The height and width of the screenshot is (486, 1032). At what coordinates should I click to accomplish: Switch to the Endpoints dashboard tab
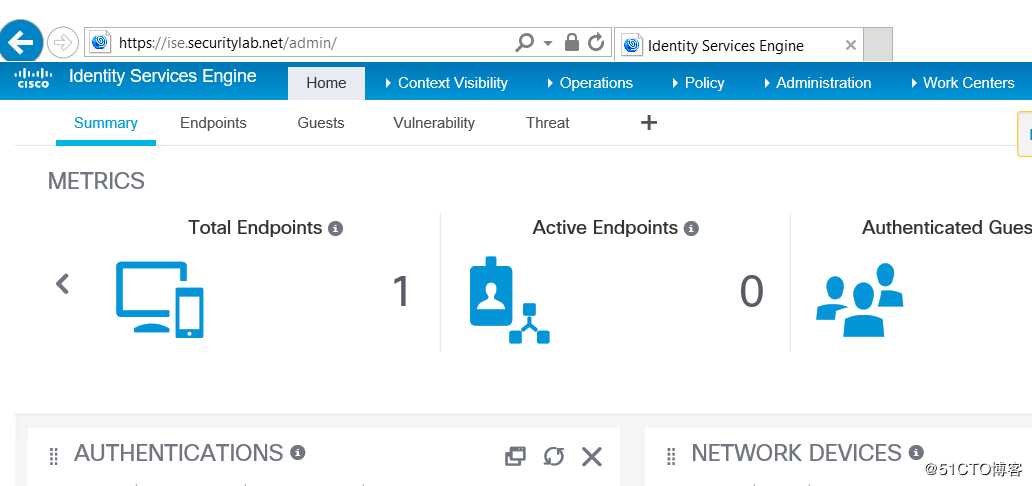pyautogui.click(x=213, y=123)
